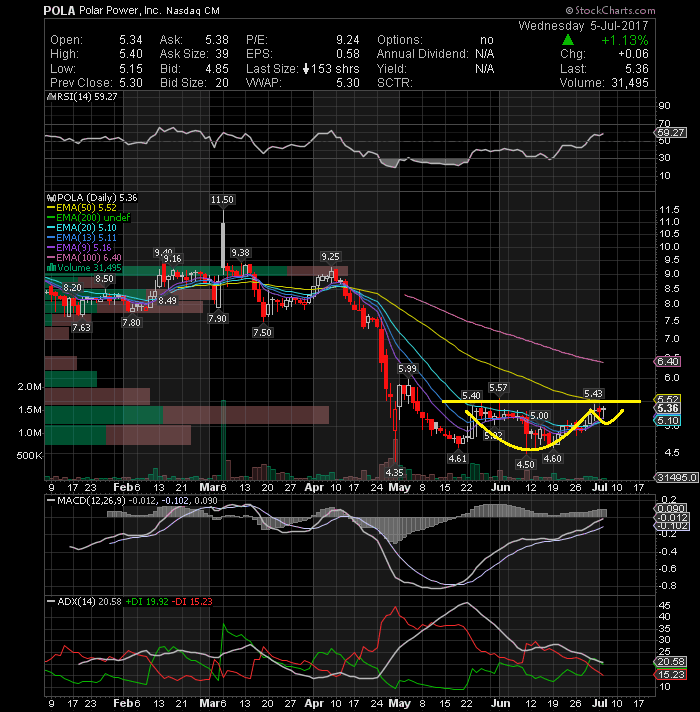
Task: Click the StockCharts.com watermark text
Action: click(x=611, y=10)
